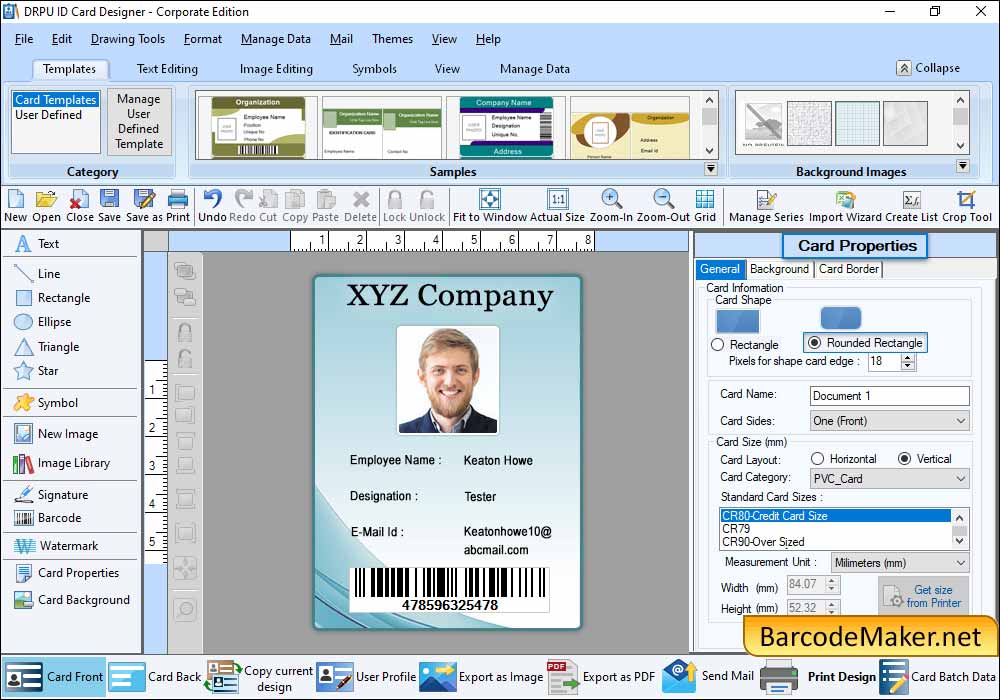This screenshot has height=700, width=1000.
Task: Collapse the ribbon panel
Action: [x=929, y=68]
